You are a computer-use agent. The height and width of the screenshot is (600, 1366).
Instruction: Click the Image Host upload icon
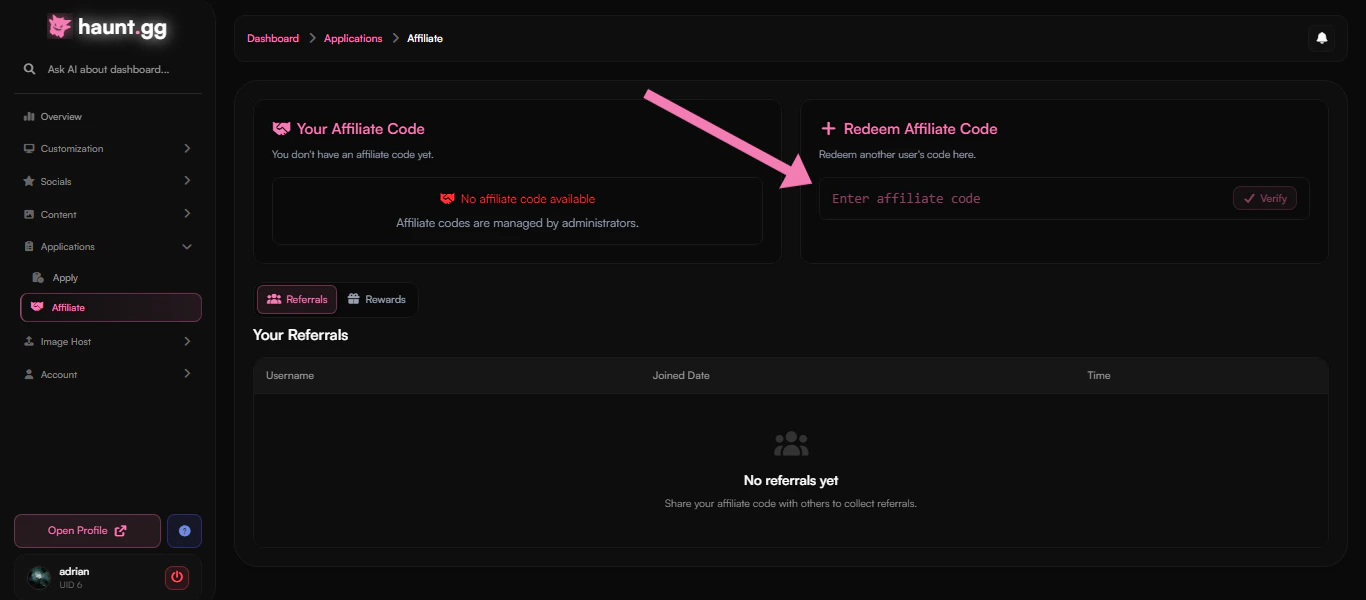pyautogui.click(x=29, y=341)
